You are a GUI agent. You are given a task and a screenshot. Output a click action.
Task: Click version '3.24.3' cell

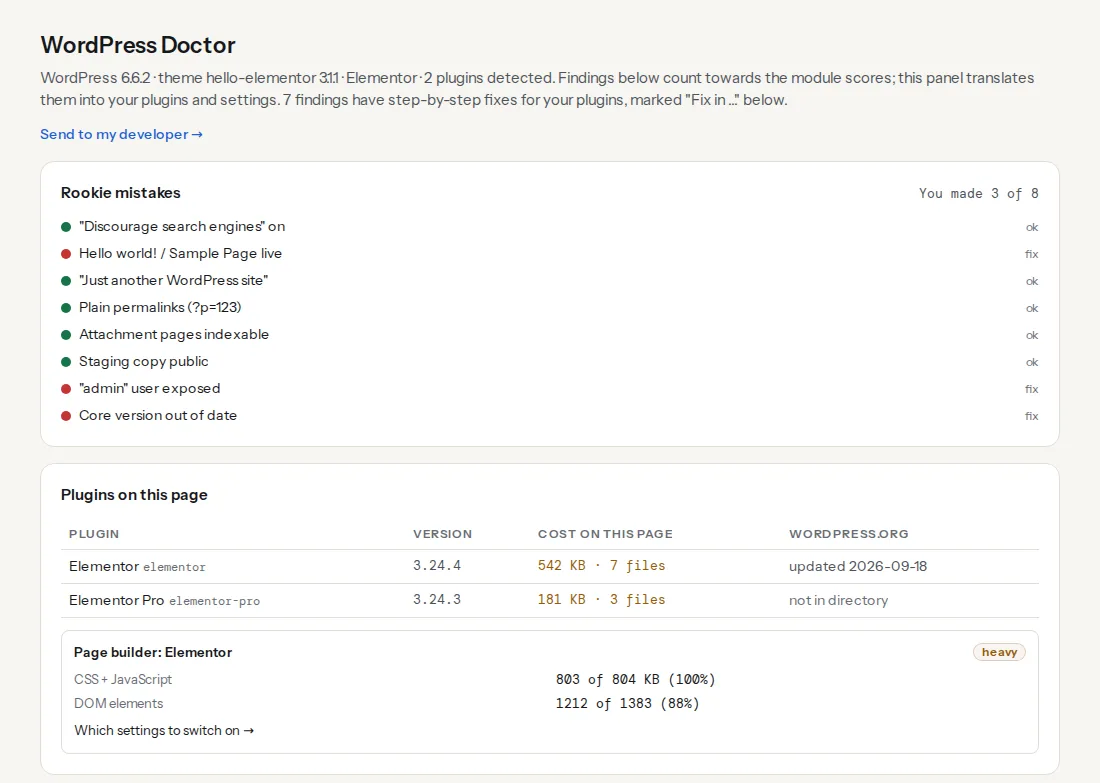coord(436,600)
